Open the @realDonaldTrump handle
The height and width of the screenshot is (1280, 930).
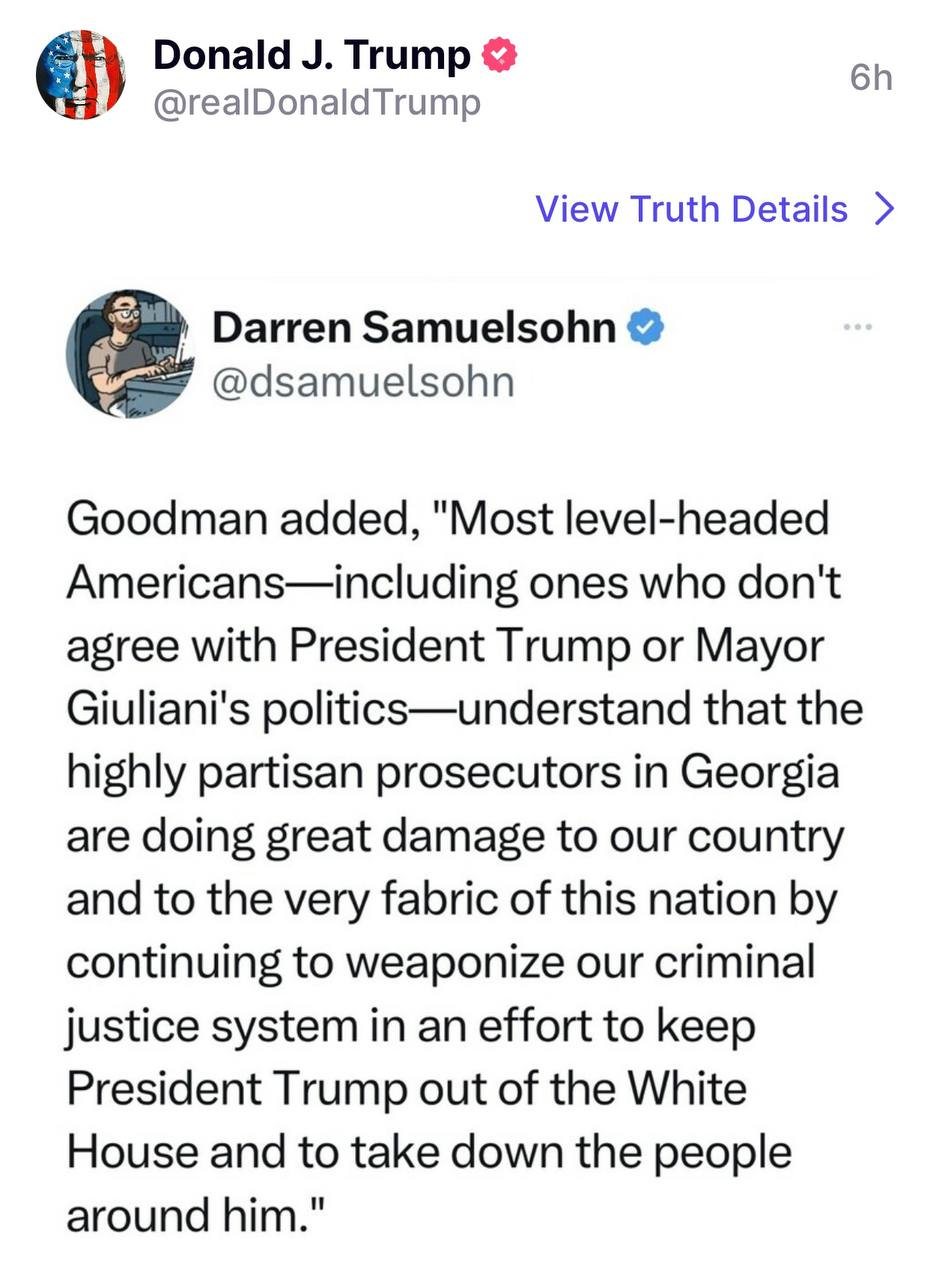coord(316,102)
